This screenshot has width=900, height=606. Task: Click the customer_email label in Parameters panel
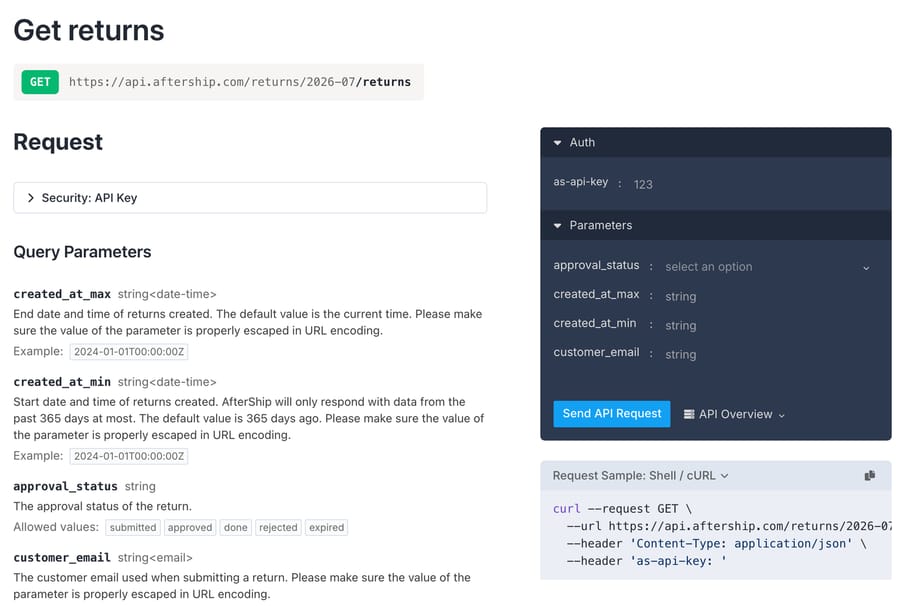pyautogui.click(x=596, y=352)
